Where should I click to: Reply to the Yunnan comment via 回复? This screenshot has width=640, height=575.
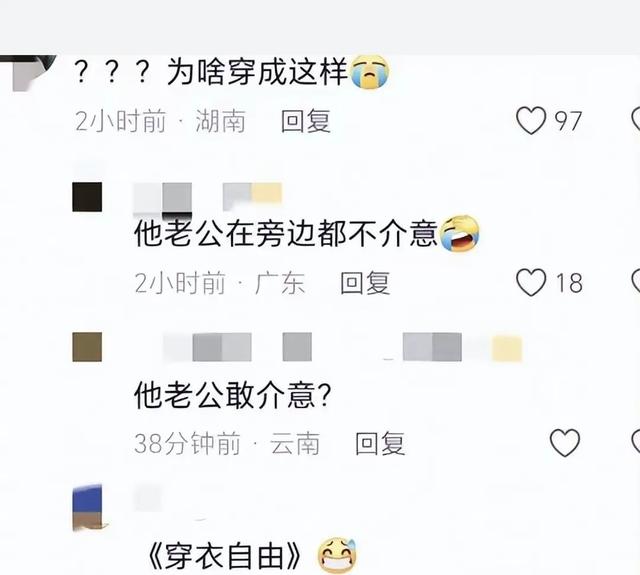coord(380,444)
